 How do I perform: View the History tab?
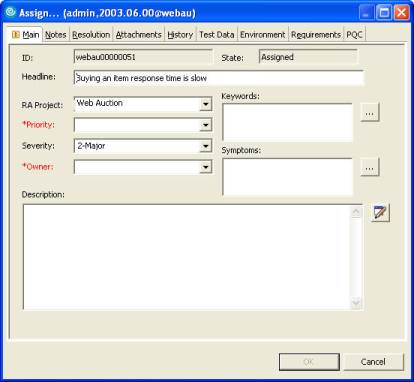click(x=180, y=35)
